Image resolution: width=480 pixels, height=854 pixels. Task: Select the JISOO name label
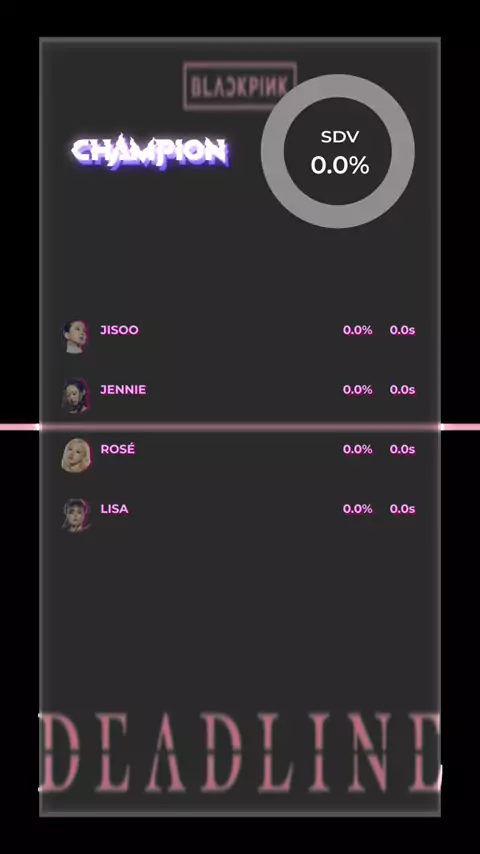pos(119,330)
